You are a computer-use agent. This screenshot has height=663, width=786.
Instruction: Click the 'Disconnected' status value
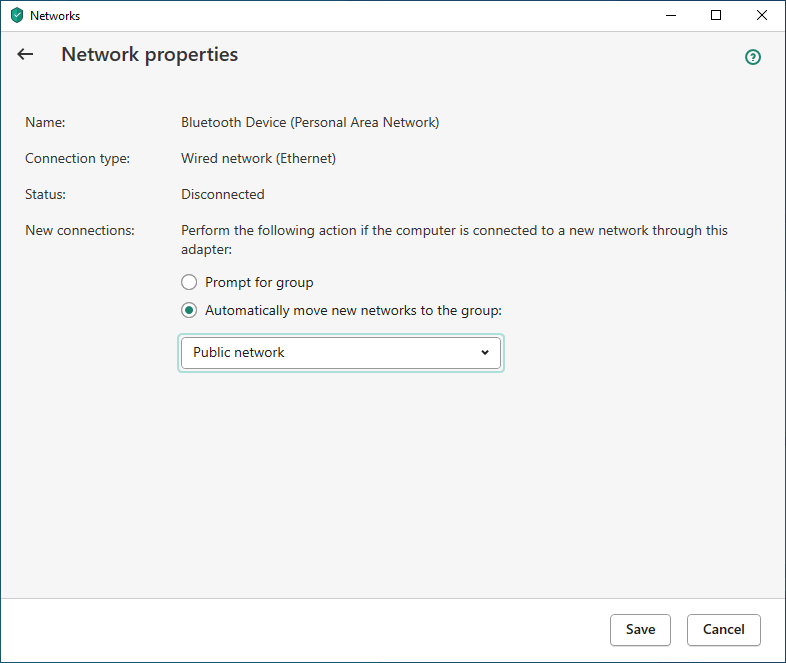coord(223,194)
